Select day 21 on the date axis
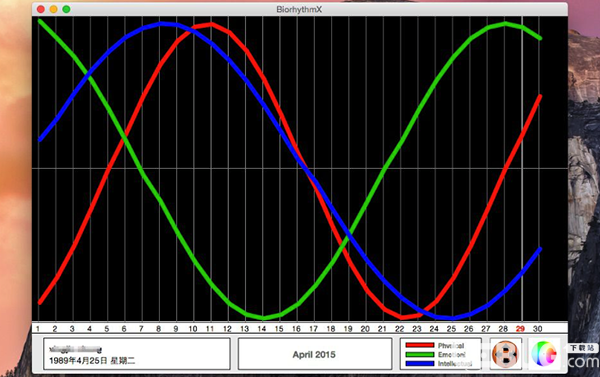This screenshot has height=377, width=600. [x=382, y=329]
